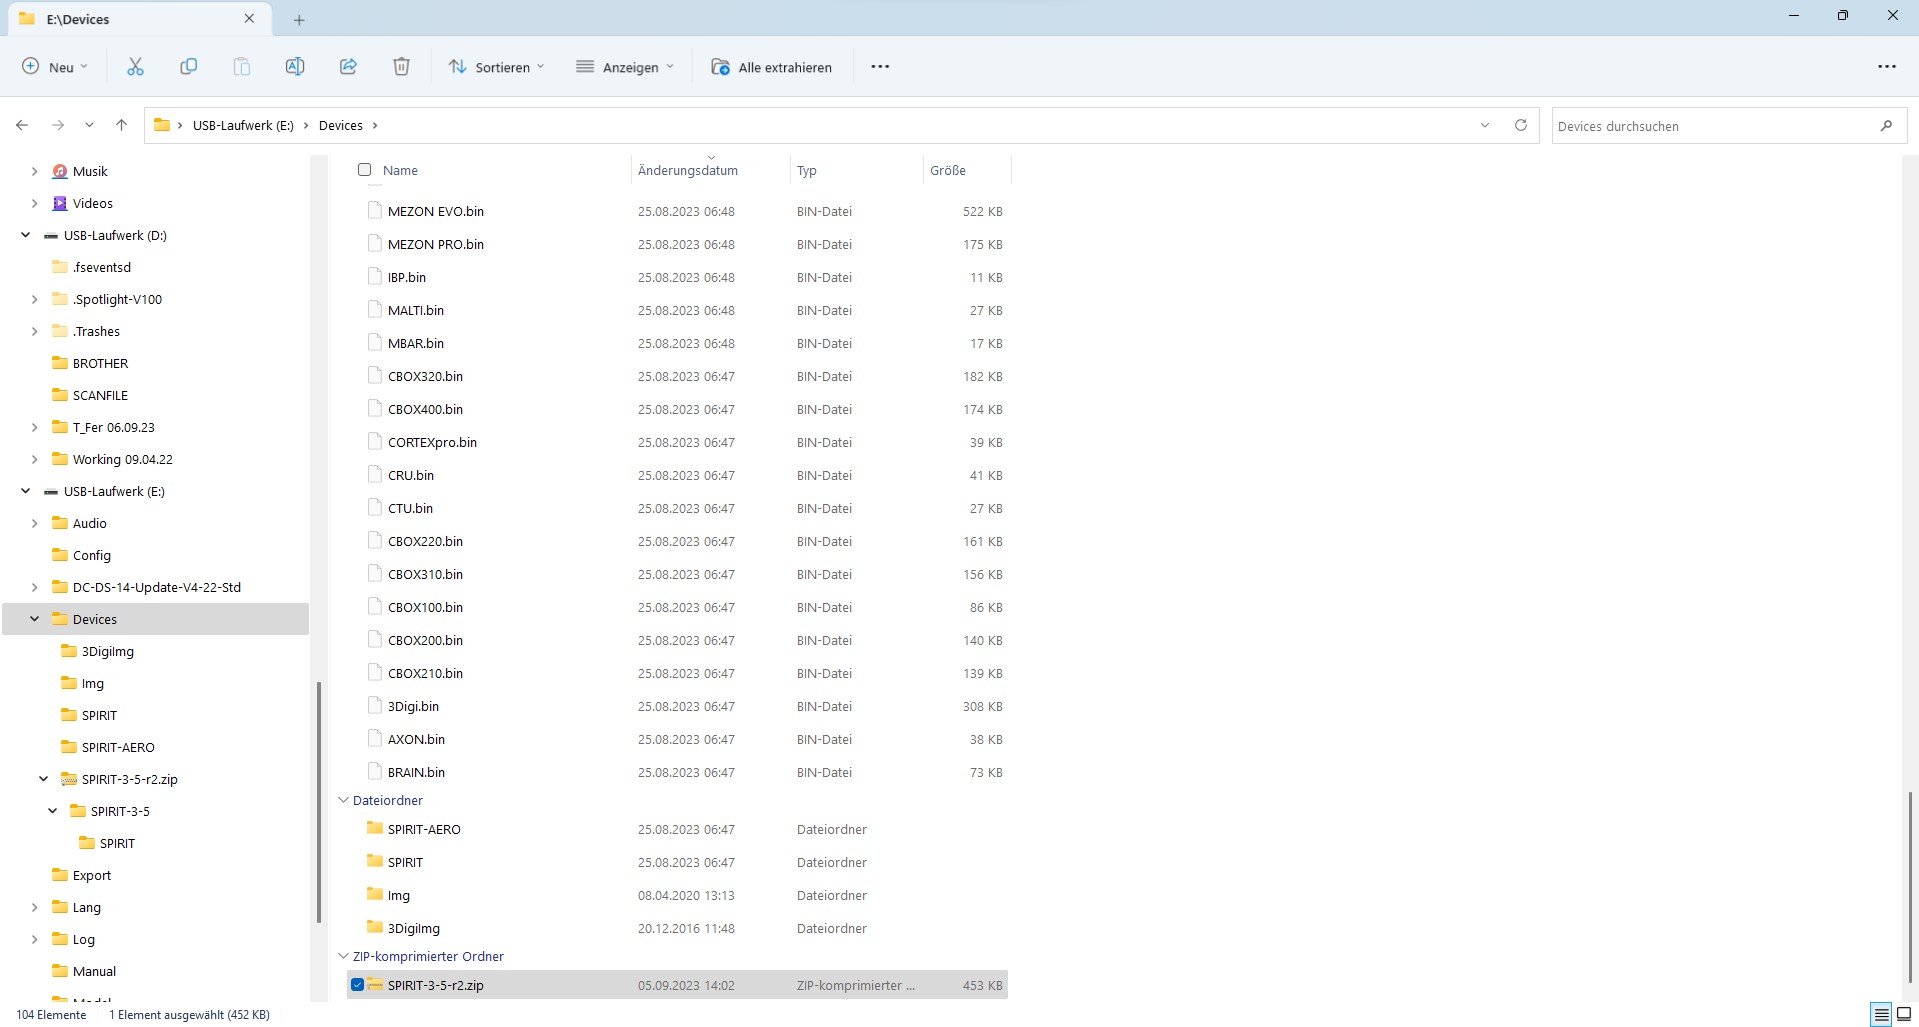This screenshot has height=1027, width=1919.
Task: Click the Refresh icon beside address bar
Action: [x=1520, y=125]
